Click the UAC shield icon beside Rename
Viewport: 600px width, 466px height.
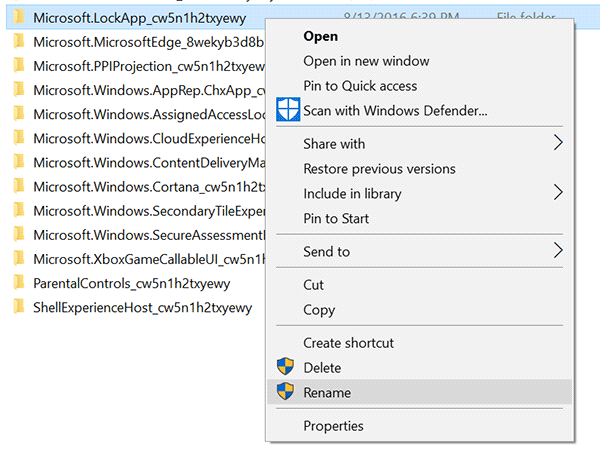[287, 393]
